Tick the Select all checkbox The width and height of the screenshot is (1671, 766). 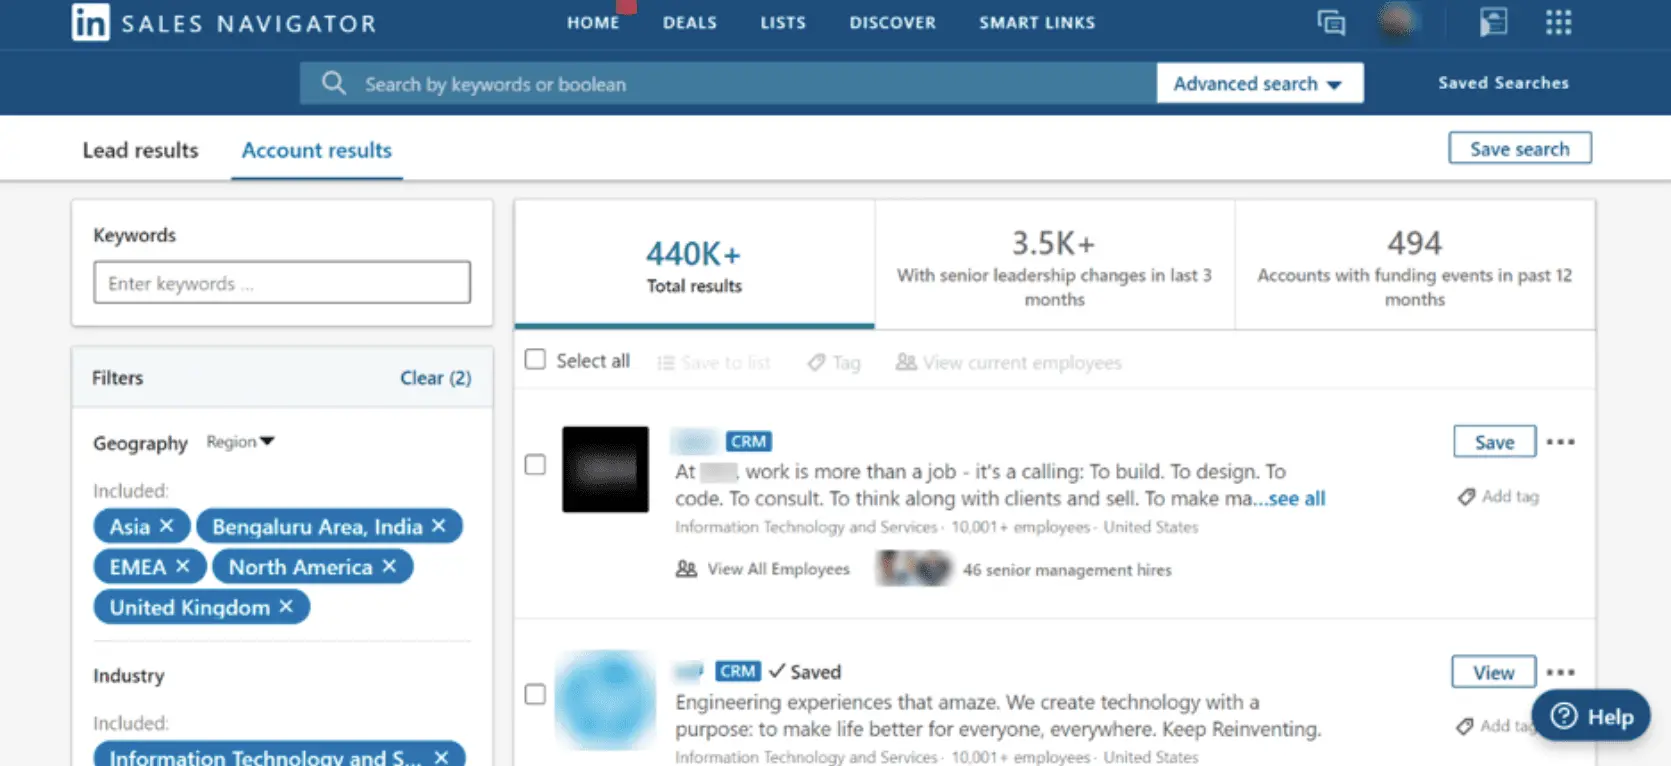click(x=536, y=359)
